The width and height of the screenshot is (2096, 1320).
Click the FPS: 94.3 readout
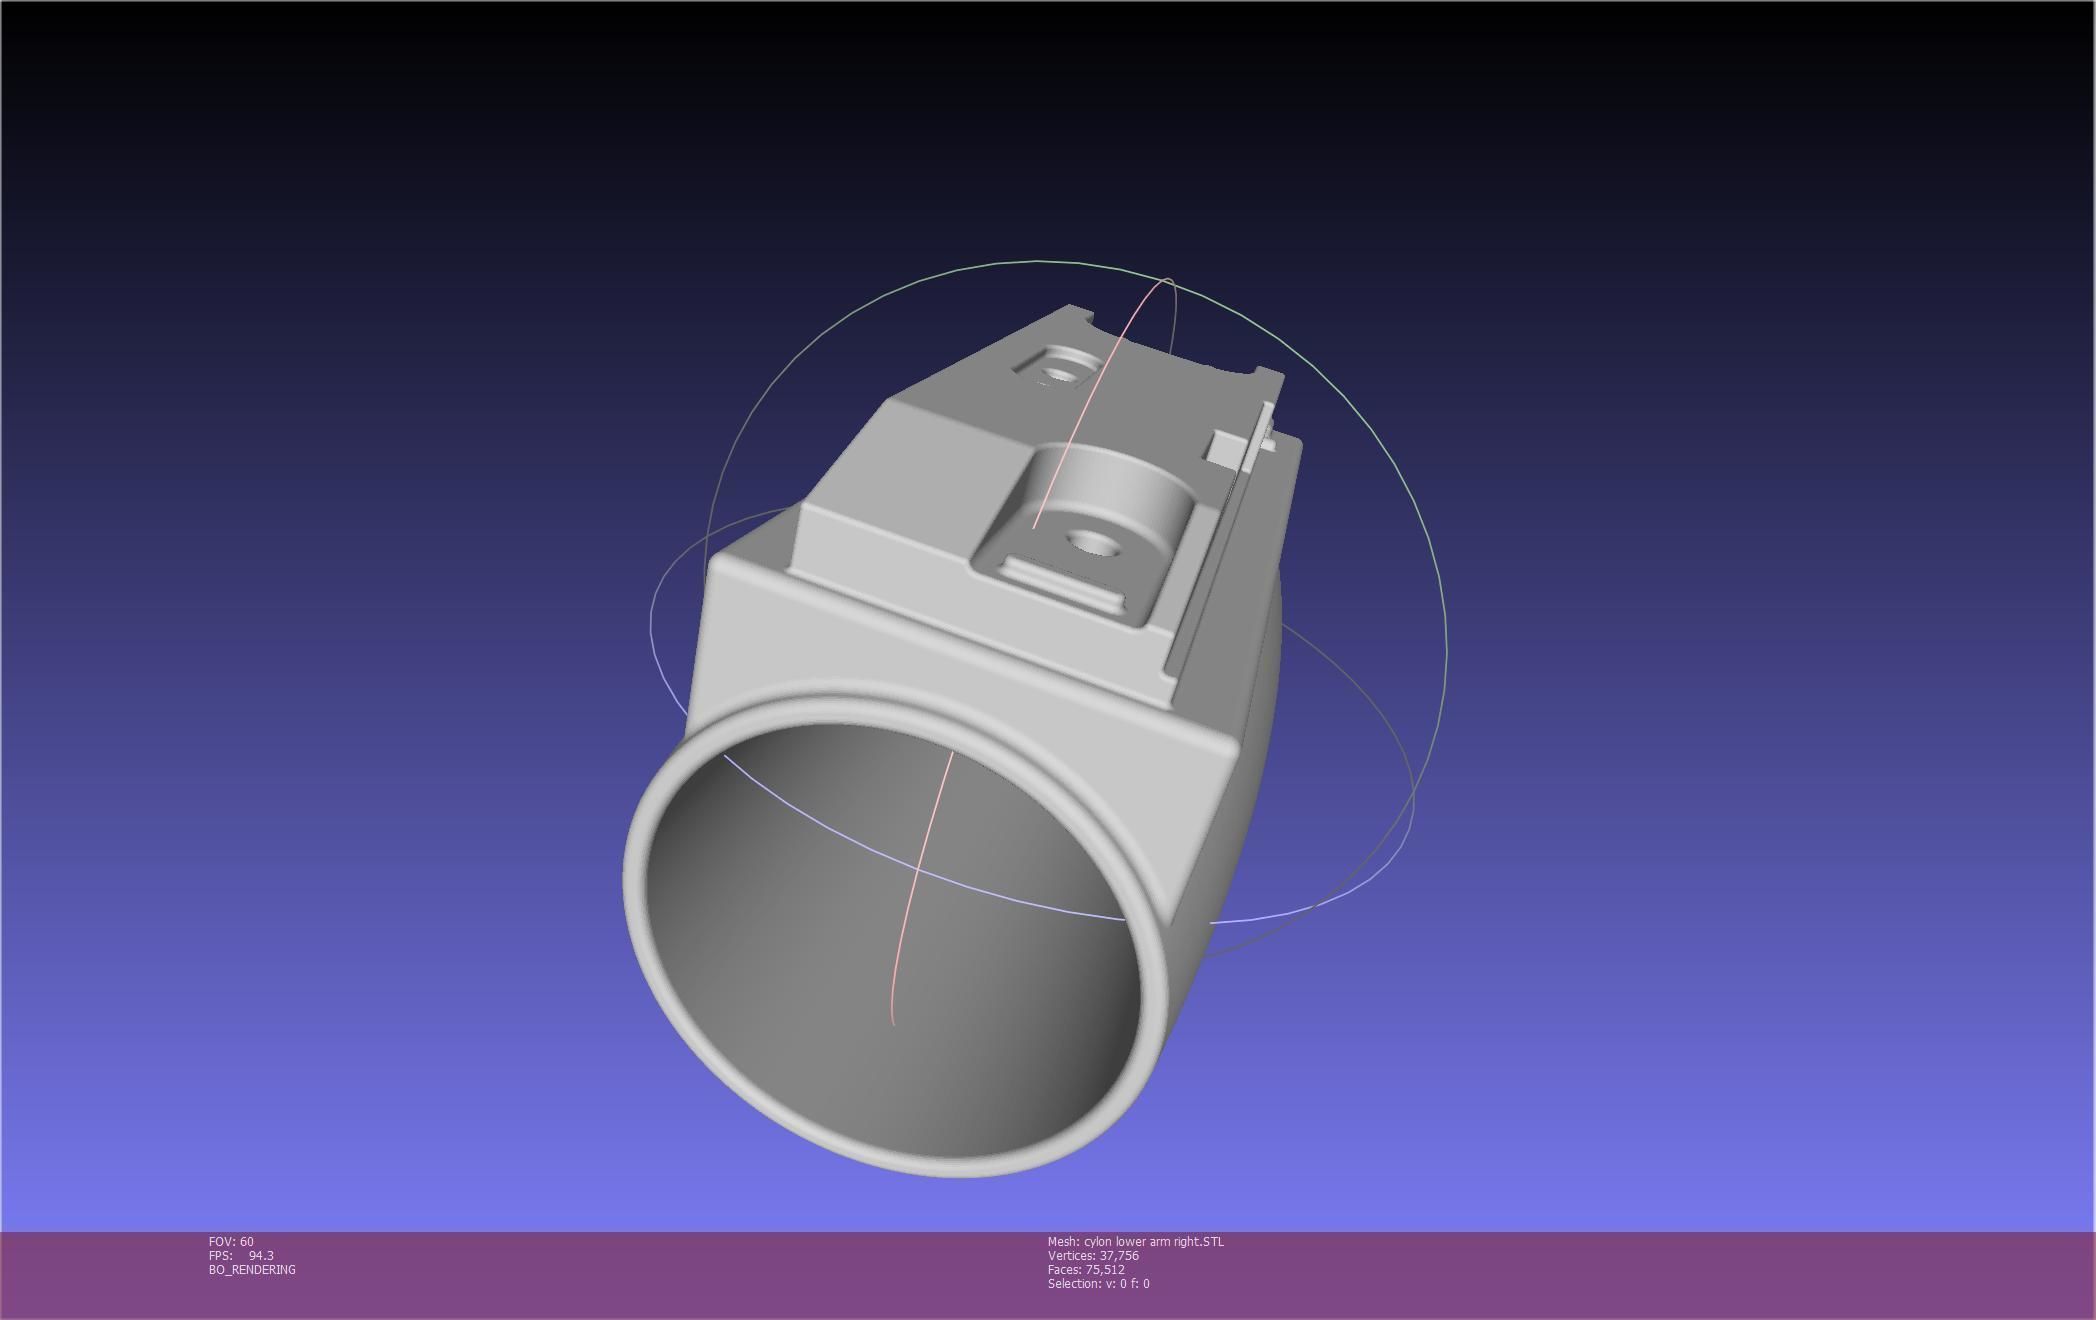pos(241,1255)
